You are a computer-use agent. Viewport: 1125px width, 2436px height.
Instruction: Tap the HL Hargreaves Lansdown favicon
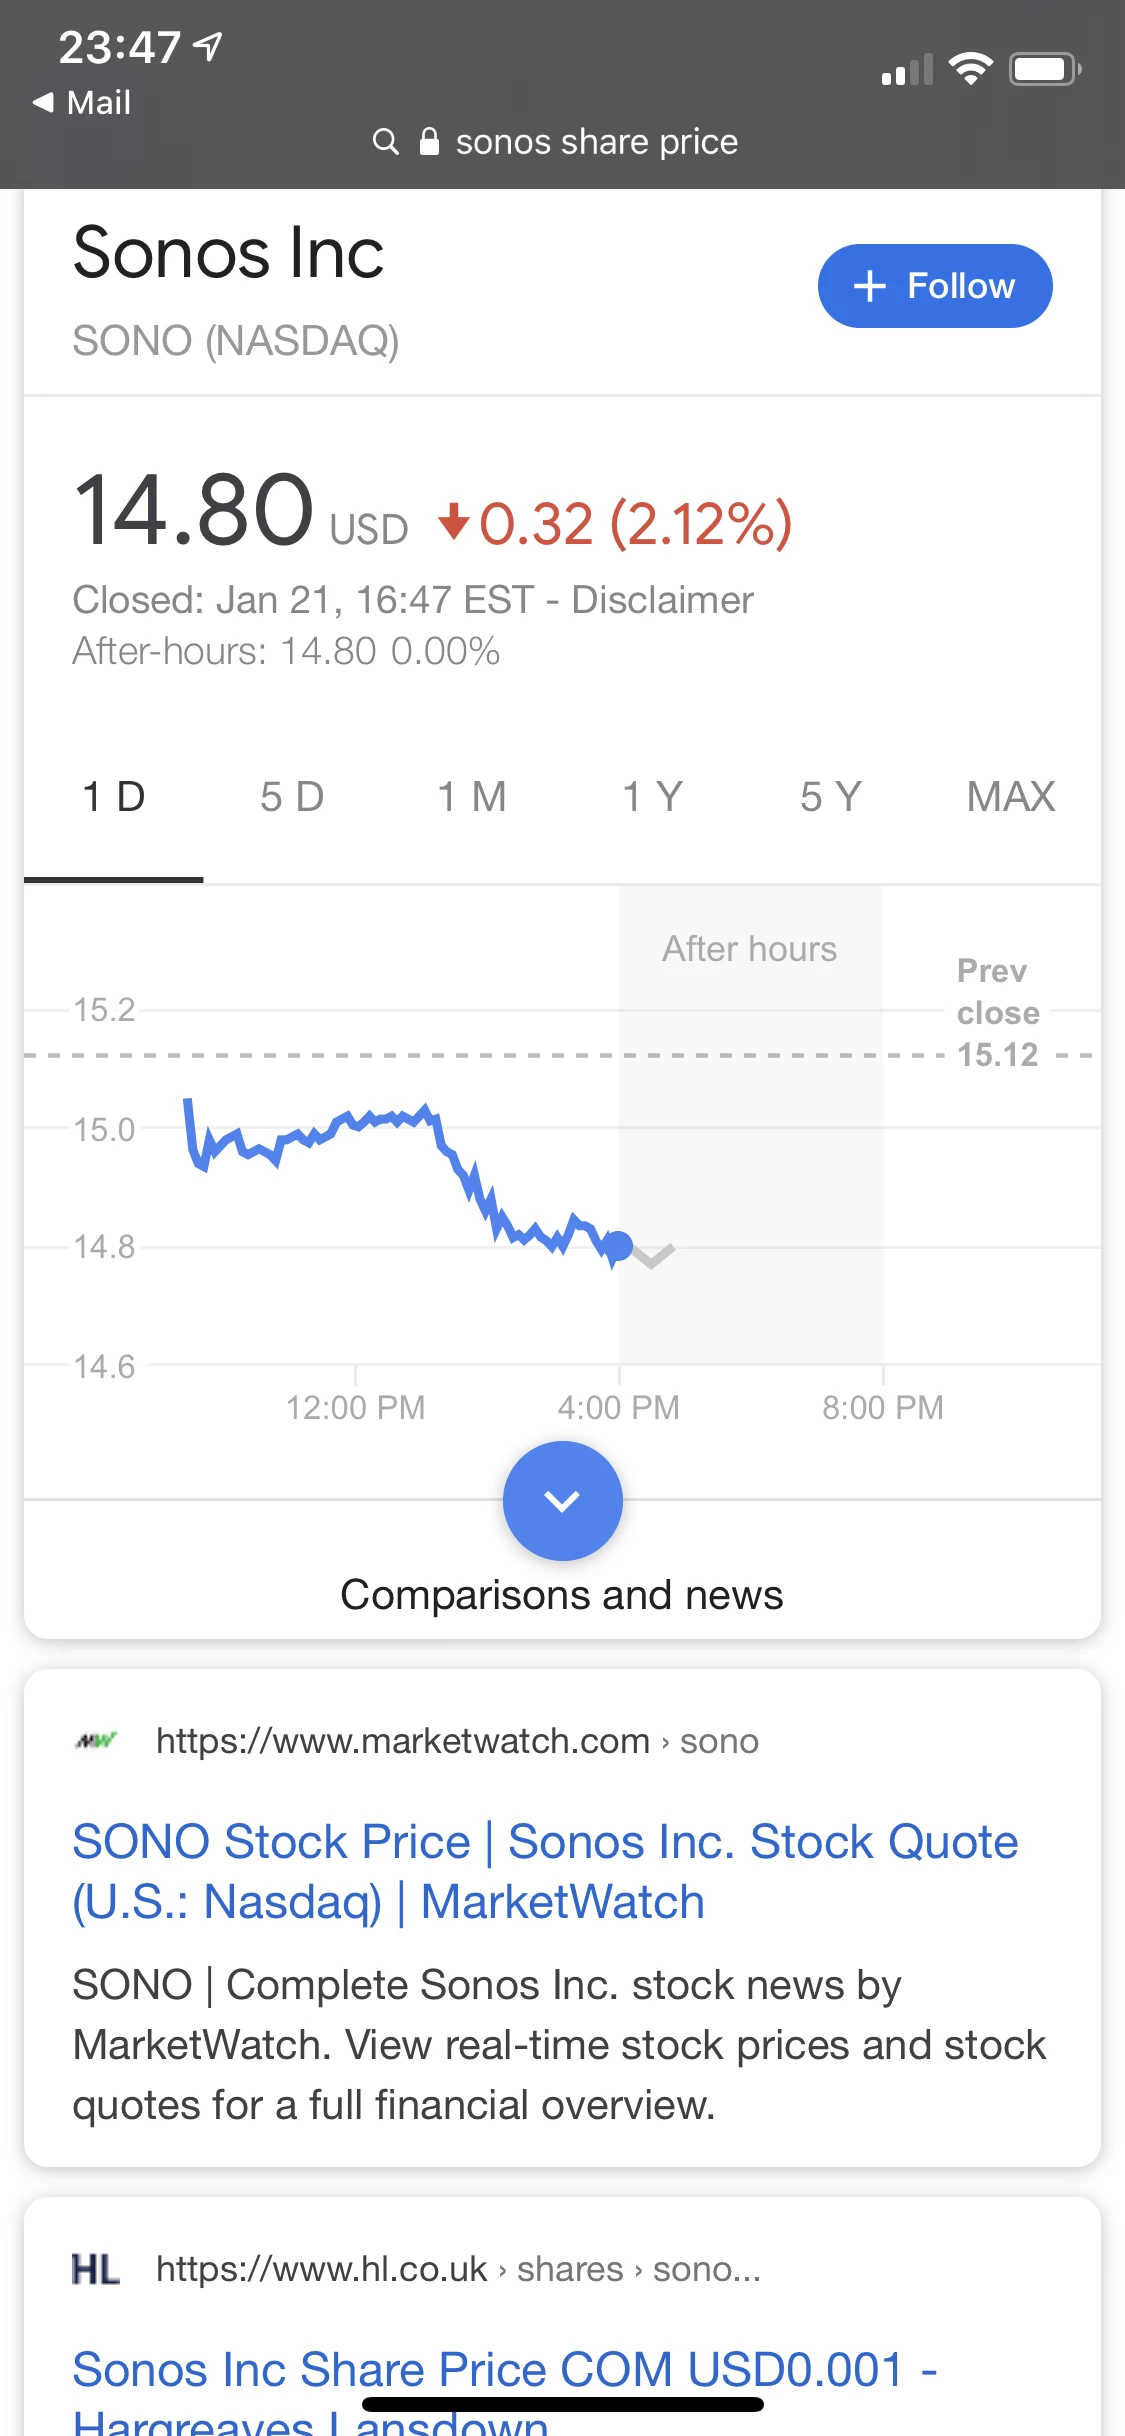(96, 2269)
